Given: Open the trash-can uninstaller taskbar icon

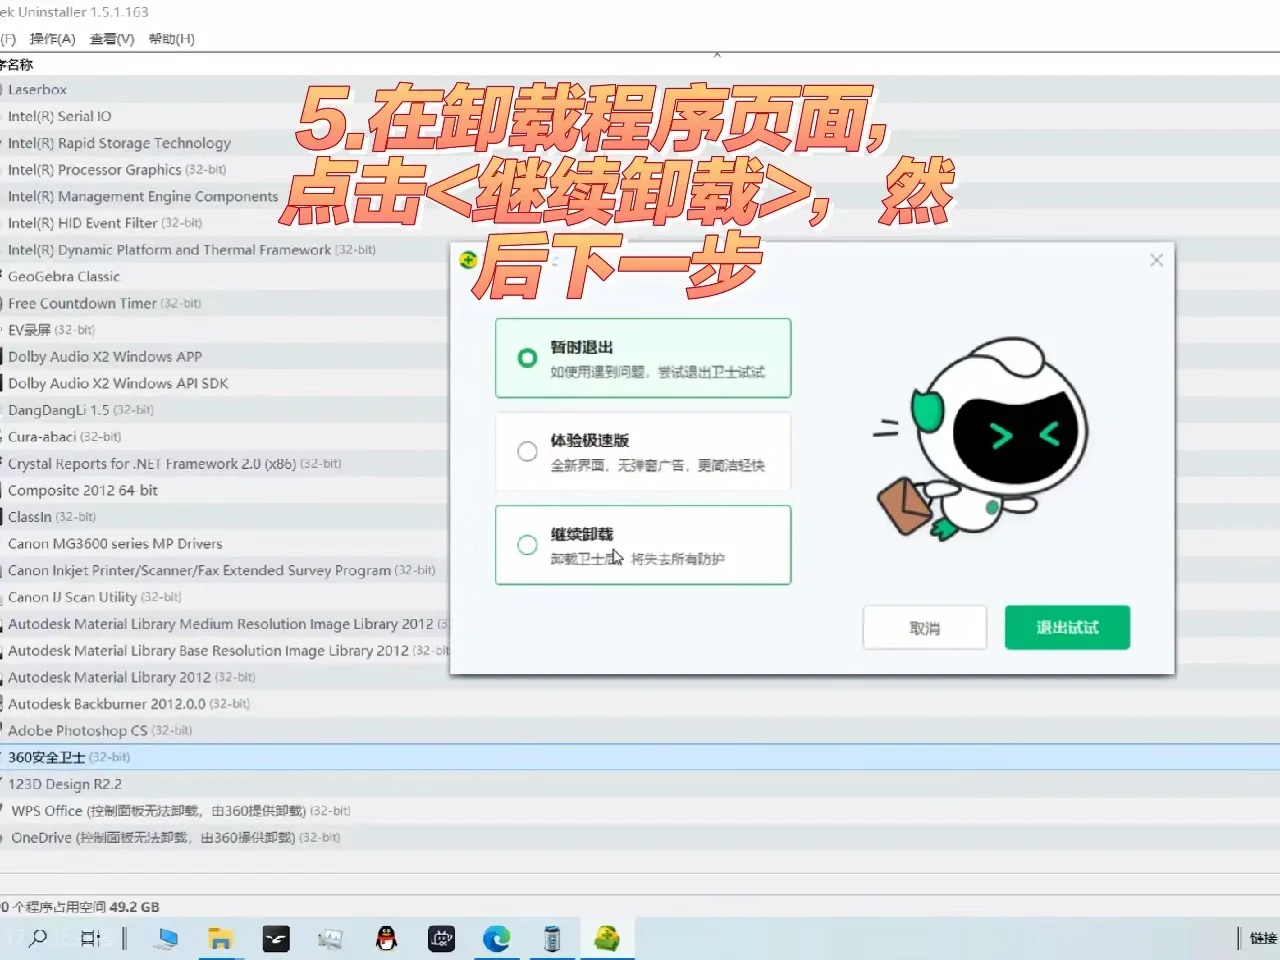Looking at the screenshot, I should (x=551, y=938).
